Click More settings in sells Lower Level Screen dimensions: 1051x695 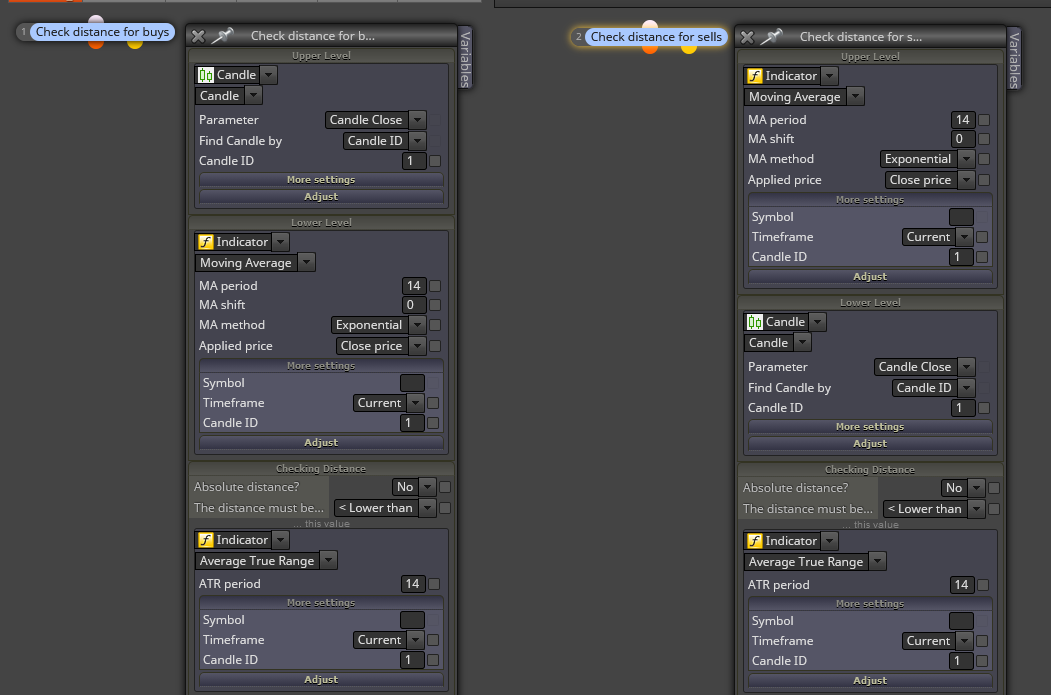pyautogui.click(x=870, y=427)
